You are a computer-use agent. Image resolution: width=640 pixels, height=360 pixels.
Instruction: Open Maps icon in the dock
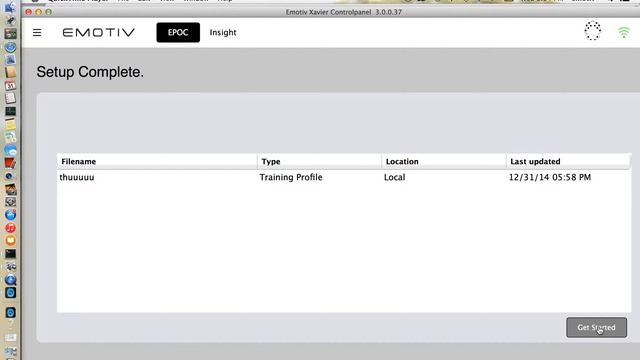11,138
